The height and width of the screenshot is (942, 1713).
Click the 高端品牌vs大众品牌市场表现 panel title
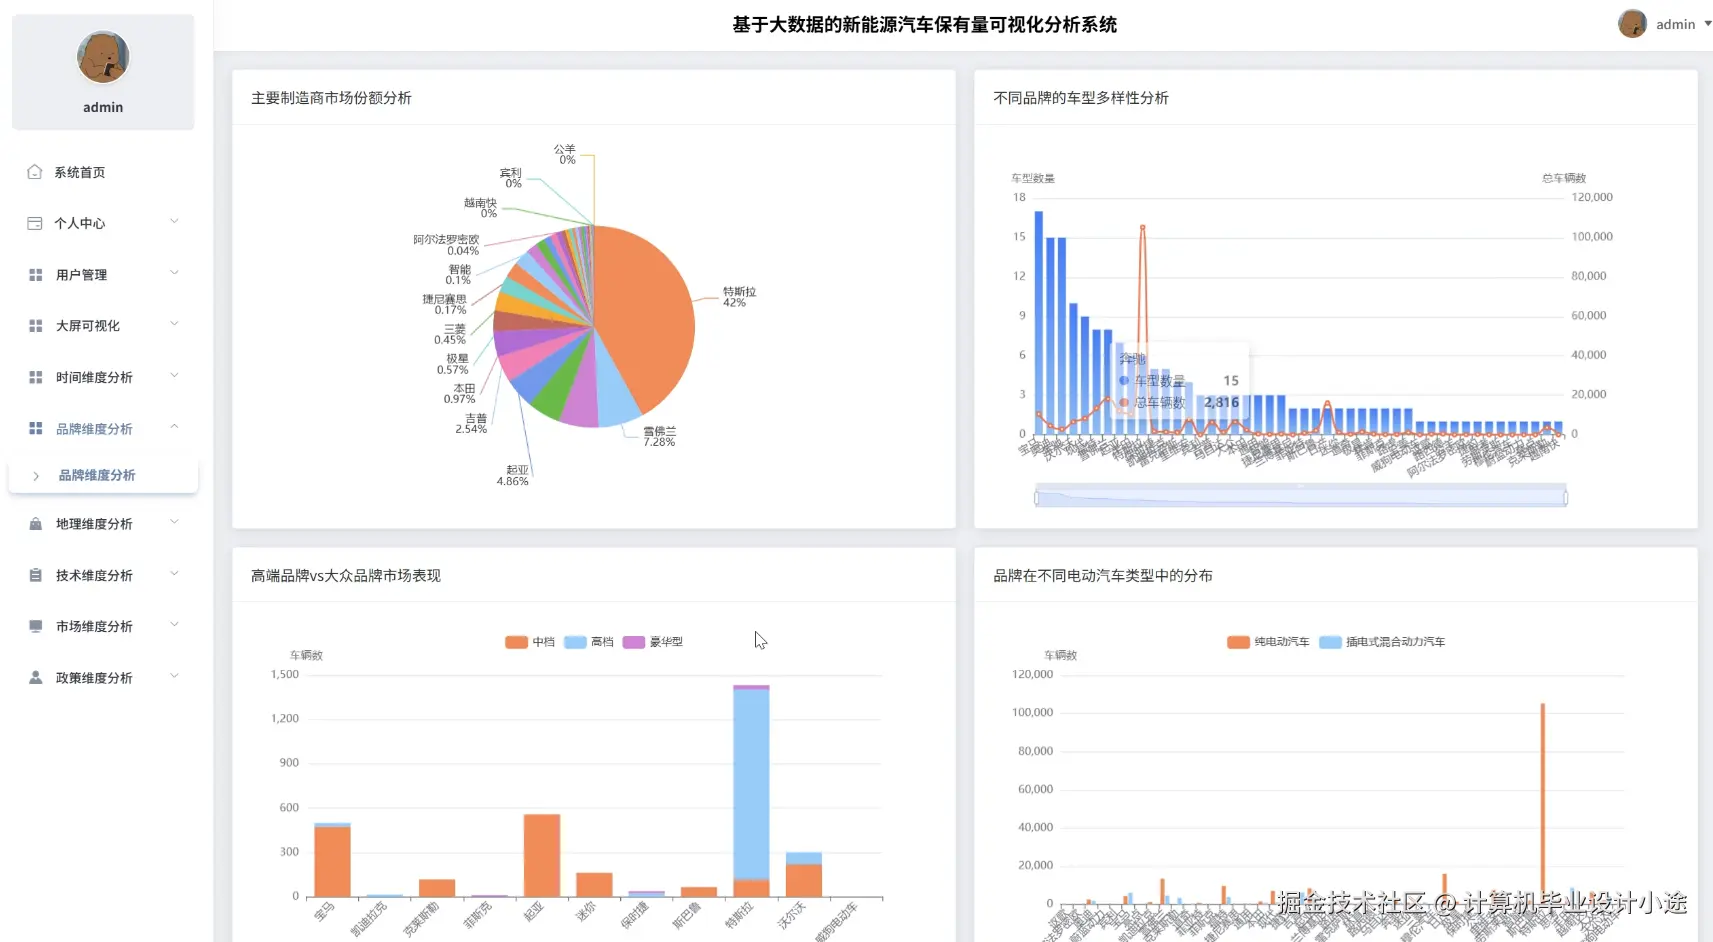[x=346, y=576]
